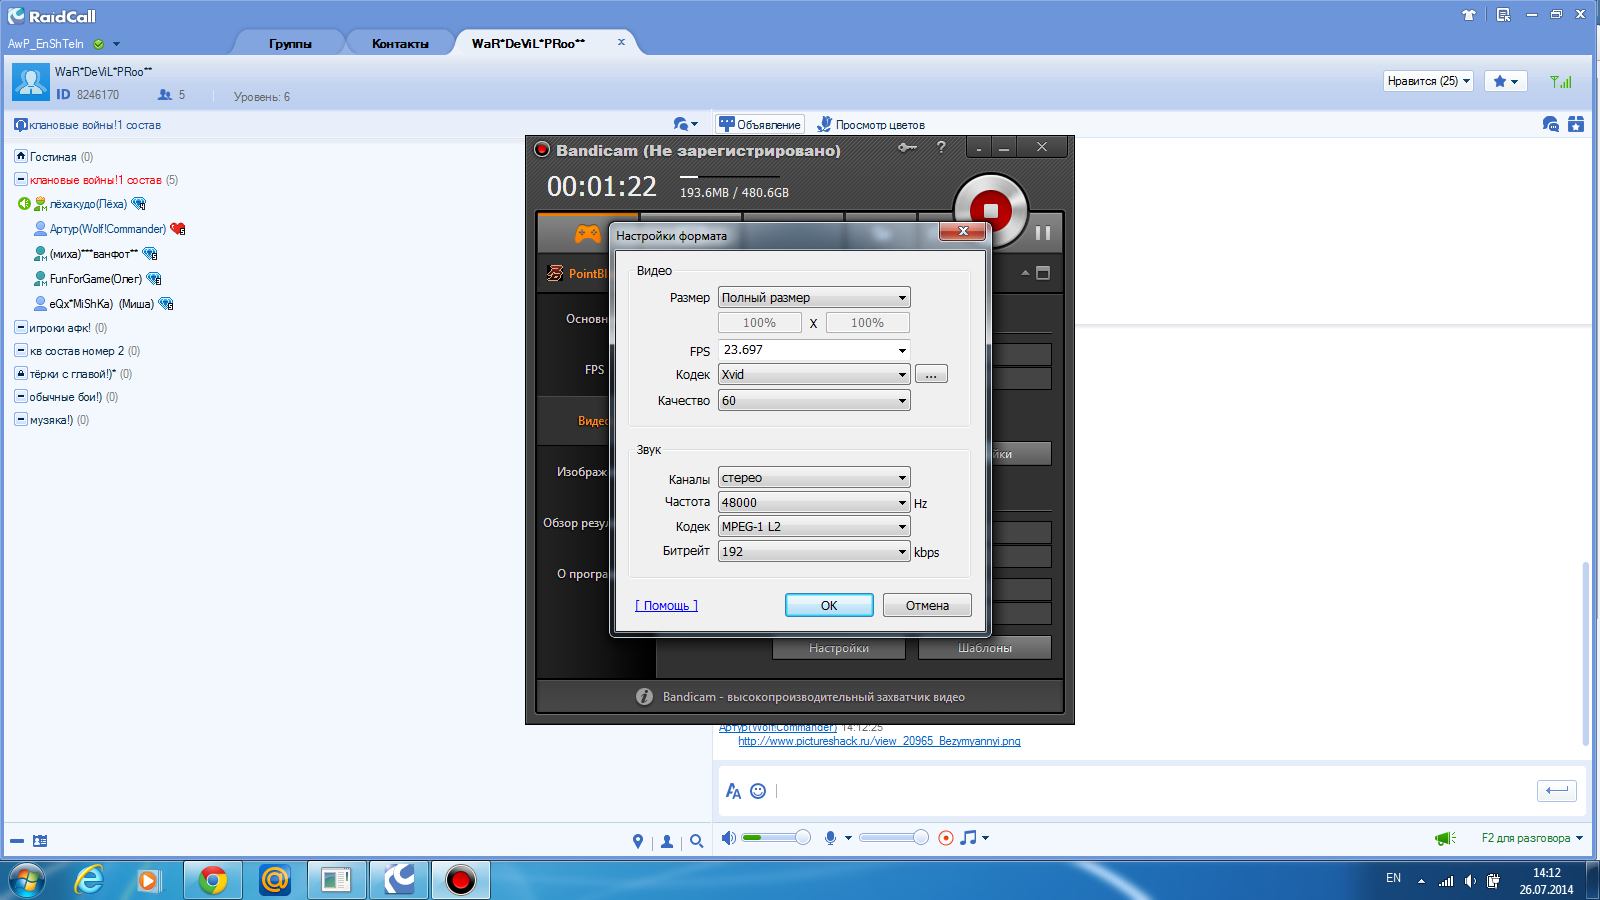This screenshot has height=900, width=1600.
Task: Click the PointBlank target icon in Bandicam
Action: pos(555,273)
